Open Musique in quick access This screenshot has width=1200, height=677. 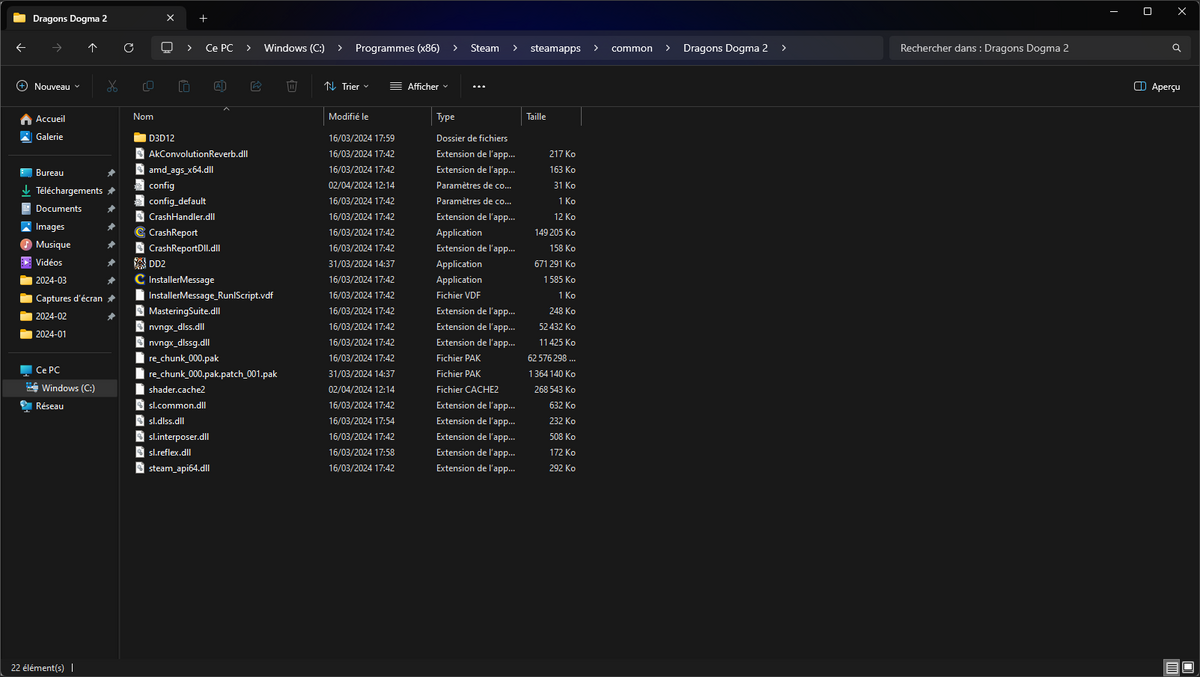(x=53, y=245)
